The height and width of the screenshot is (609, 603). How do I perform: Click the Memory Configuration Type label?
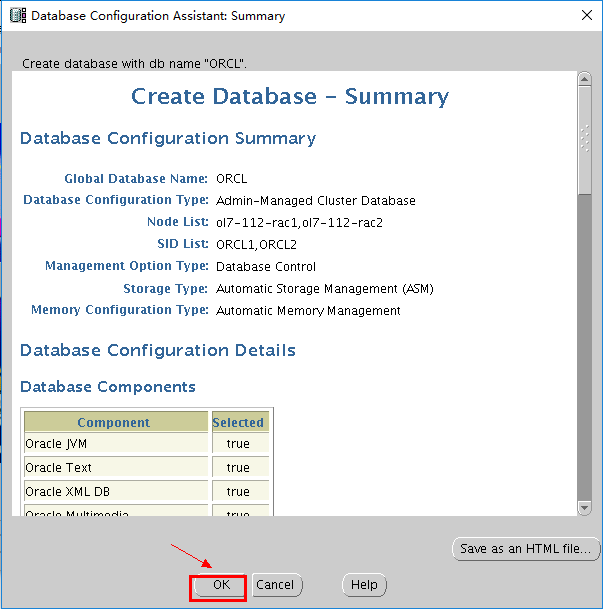click(120, 310)
